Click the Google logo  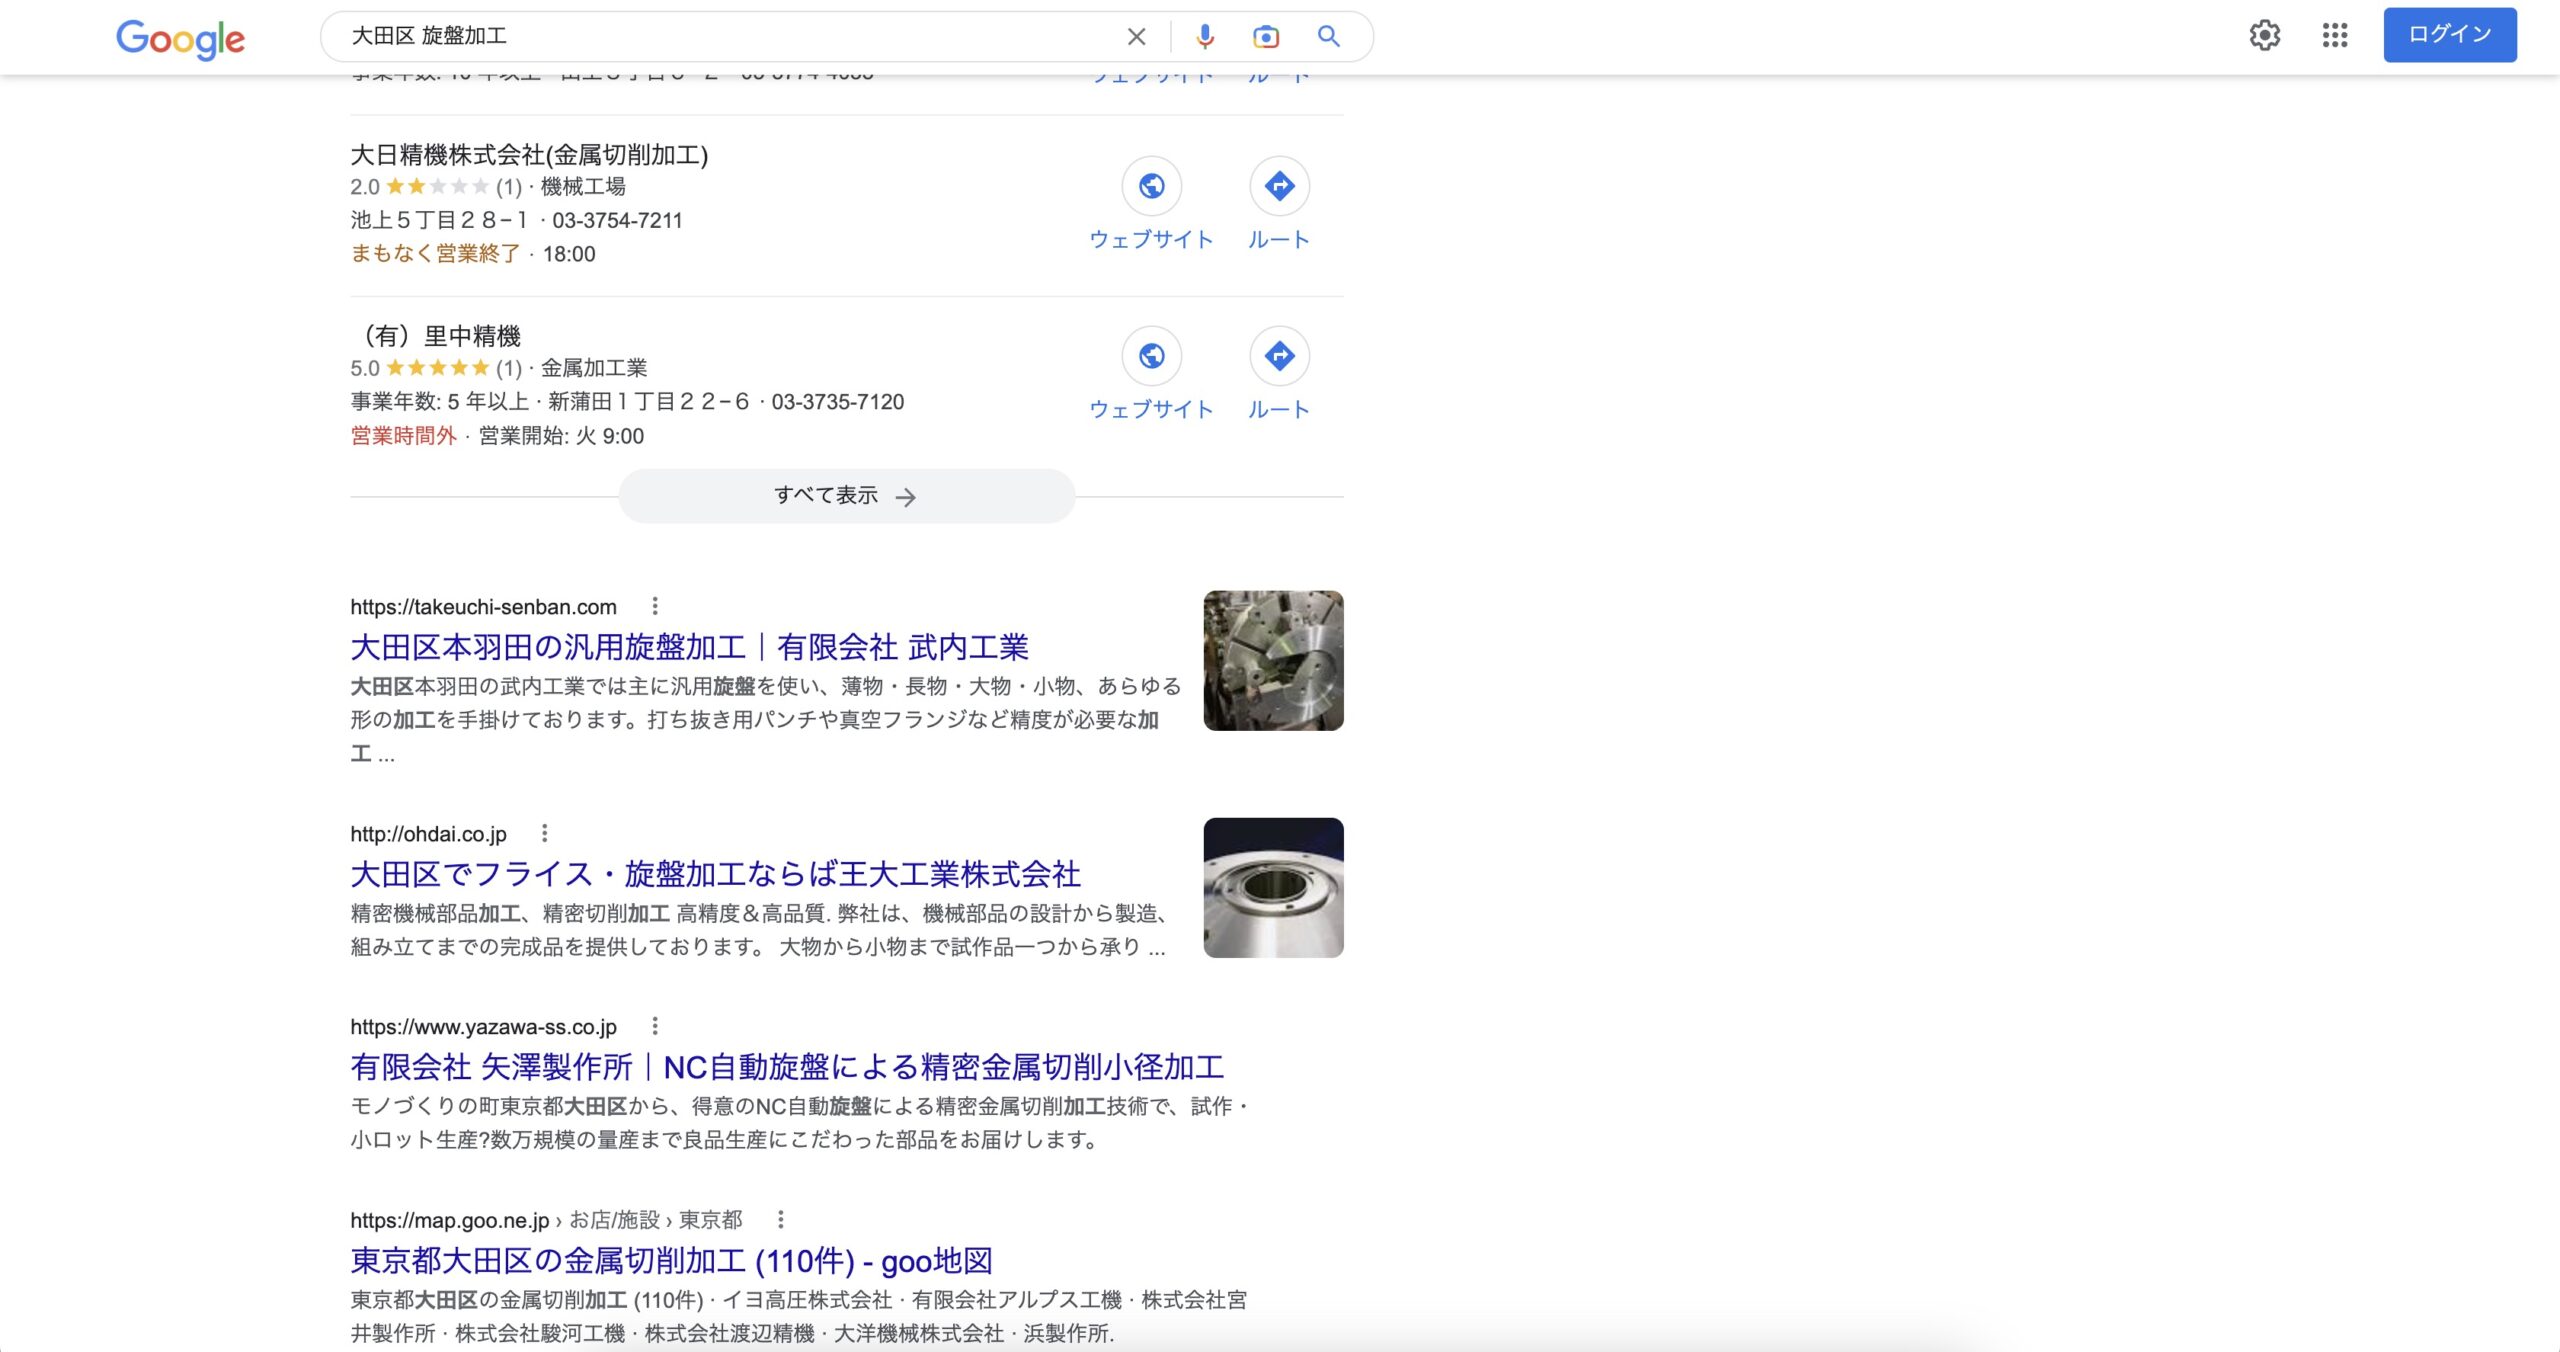tap(180, 39)
